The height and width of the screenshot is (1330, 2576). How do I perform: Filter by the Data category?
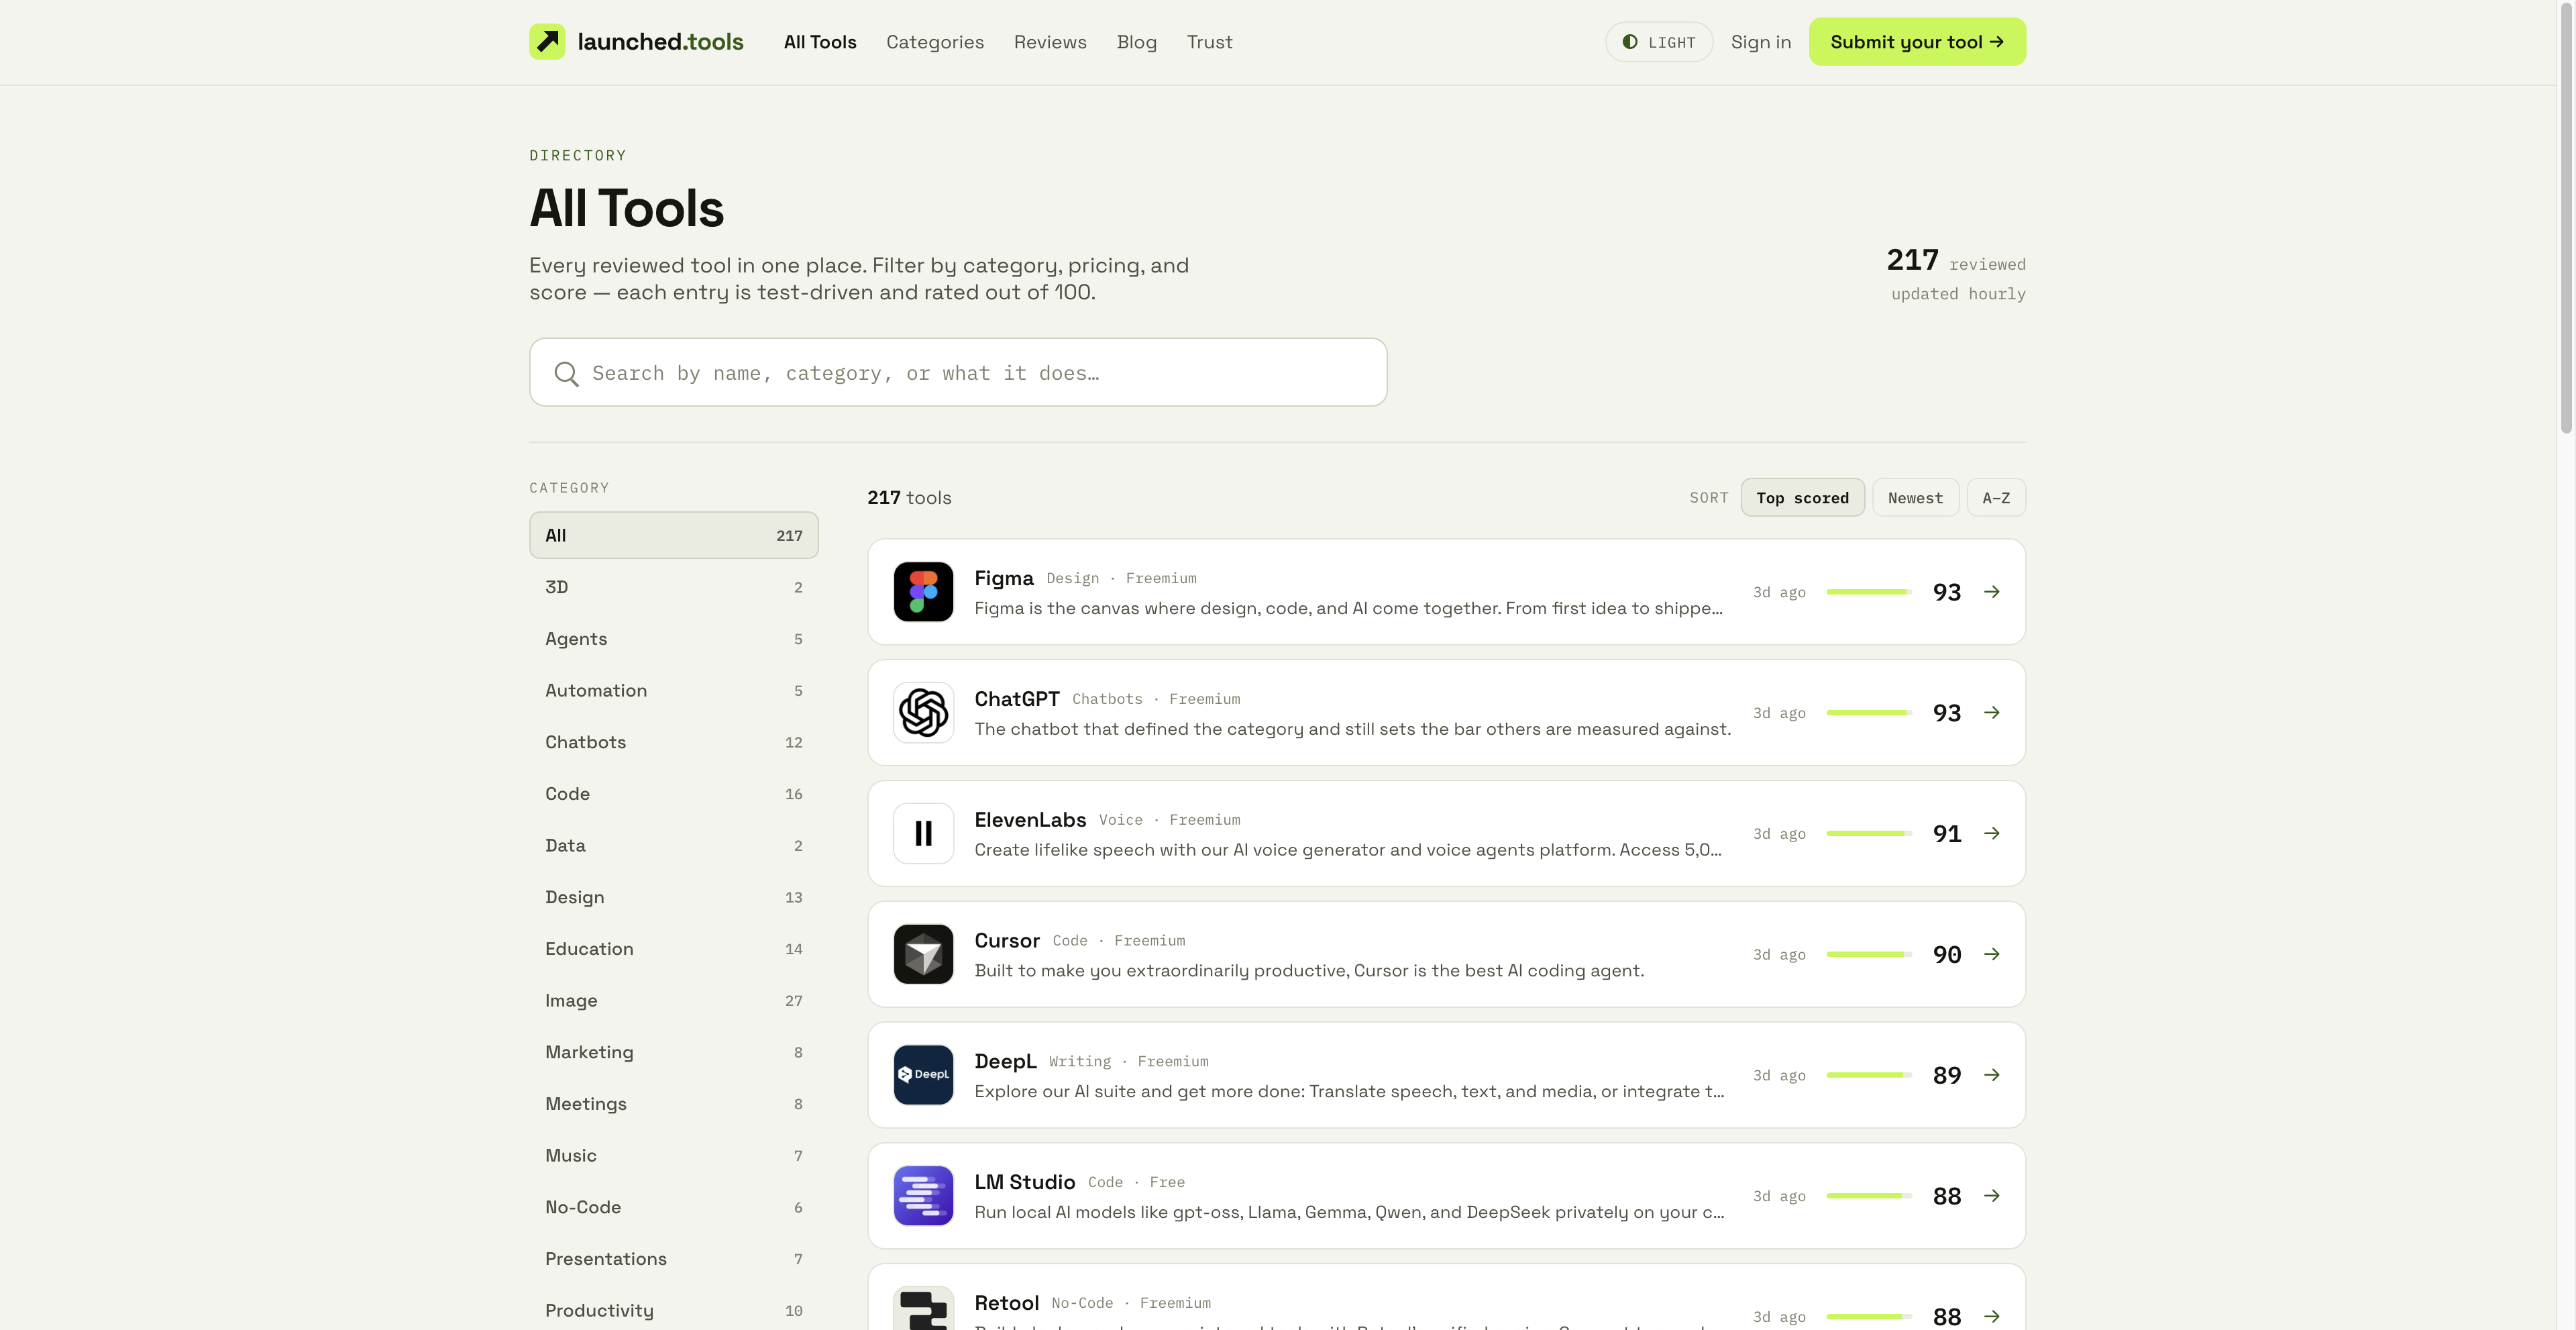click(674, 845)
